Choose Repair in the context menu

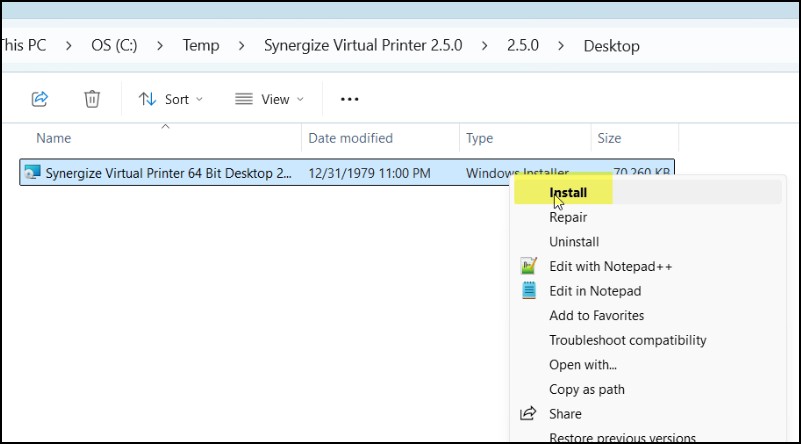coord(568,217)
